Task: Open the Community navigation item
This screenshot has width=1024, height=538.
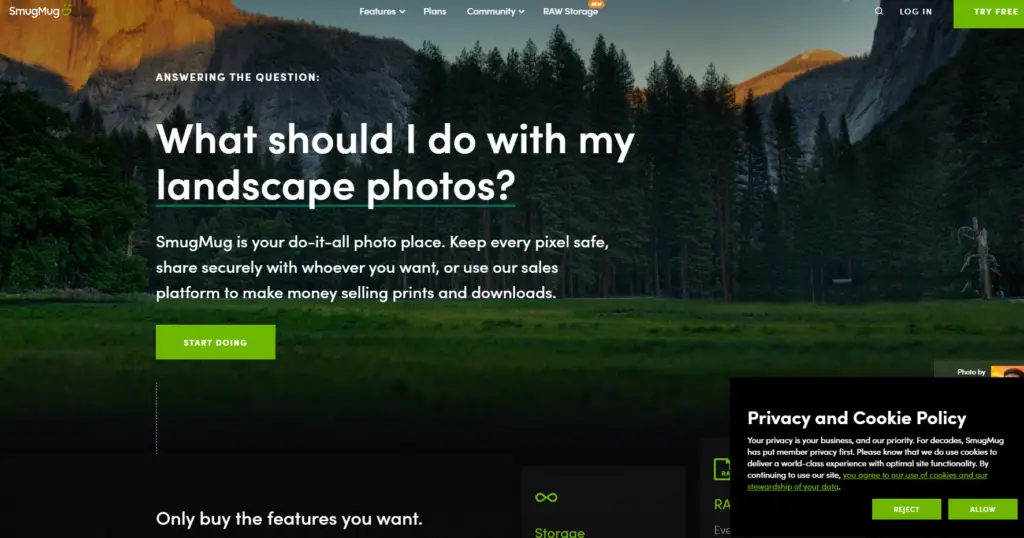Action: tap(491, 12)
